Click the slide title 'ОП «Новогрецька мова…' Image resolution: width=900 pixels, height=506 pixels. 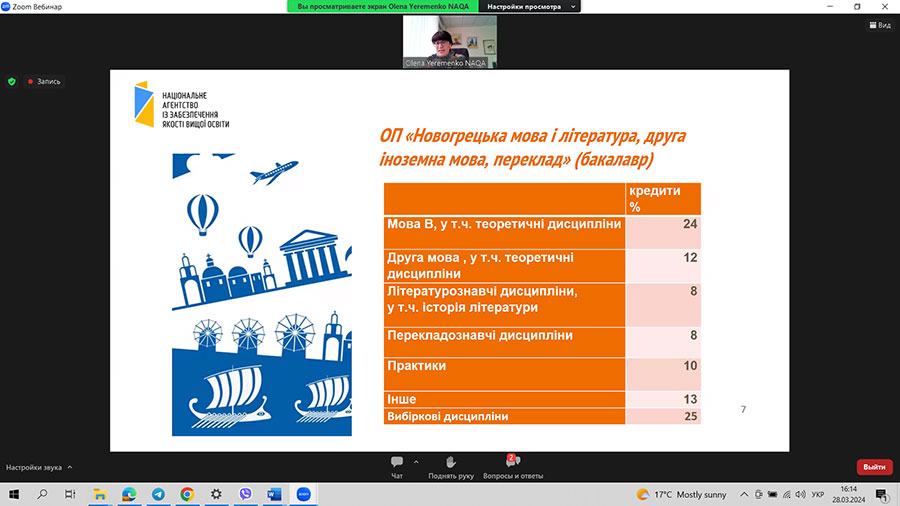(x=533, y=147)
